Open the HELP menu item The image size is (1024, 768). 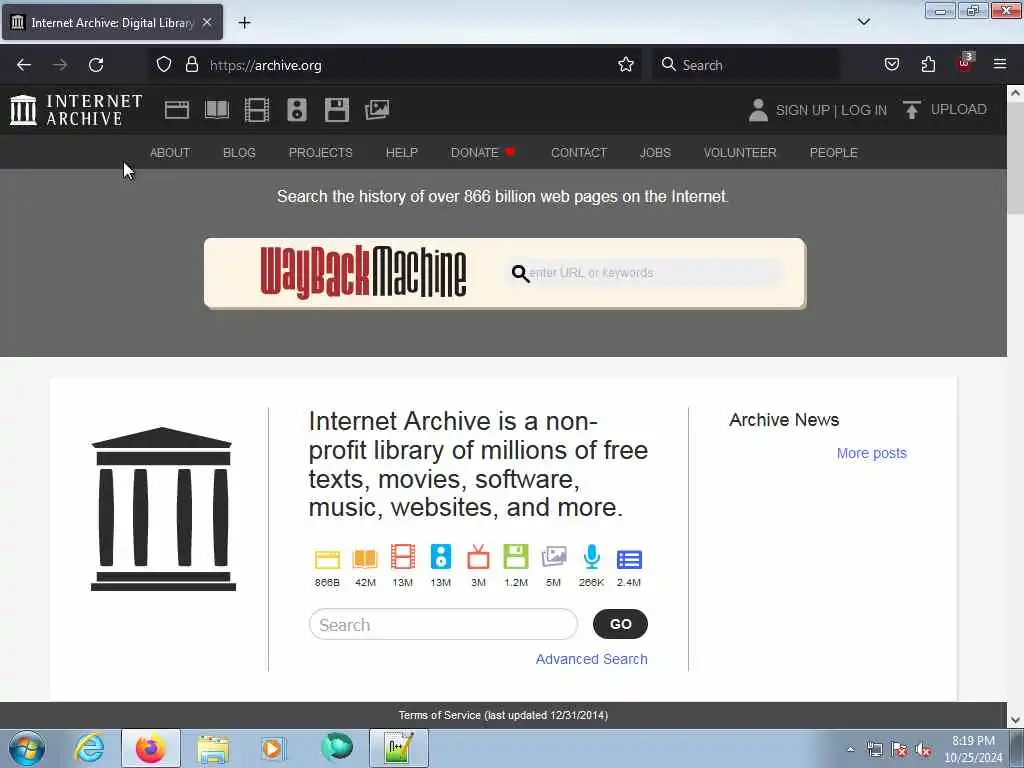[402, 153]
